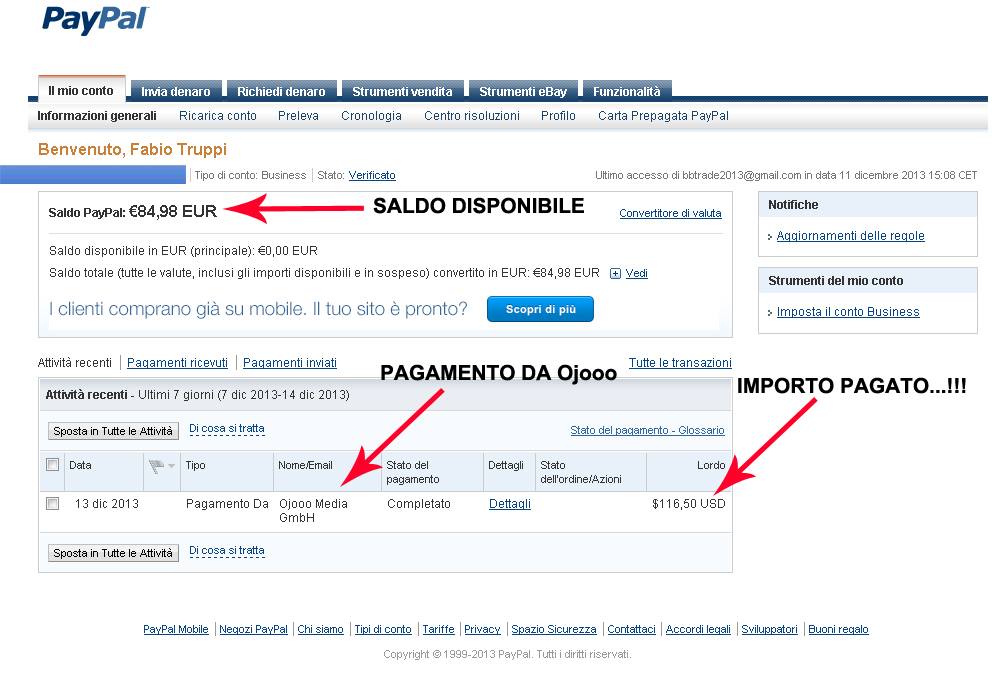Show Pagamenti inviati
The height and width of the screenshot is (673, 992).
[290, 363]
